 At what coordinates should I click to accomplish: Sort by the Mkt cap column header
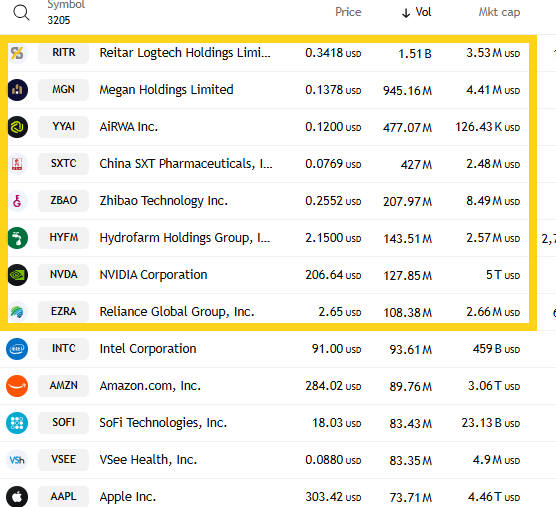[499, 12]
